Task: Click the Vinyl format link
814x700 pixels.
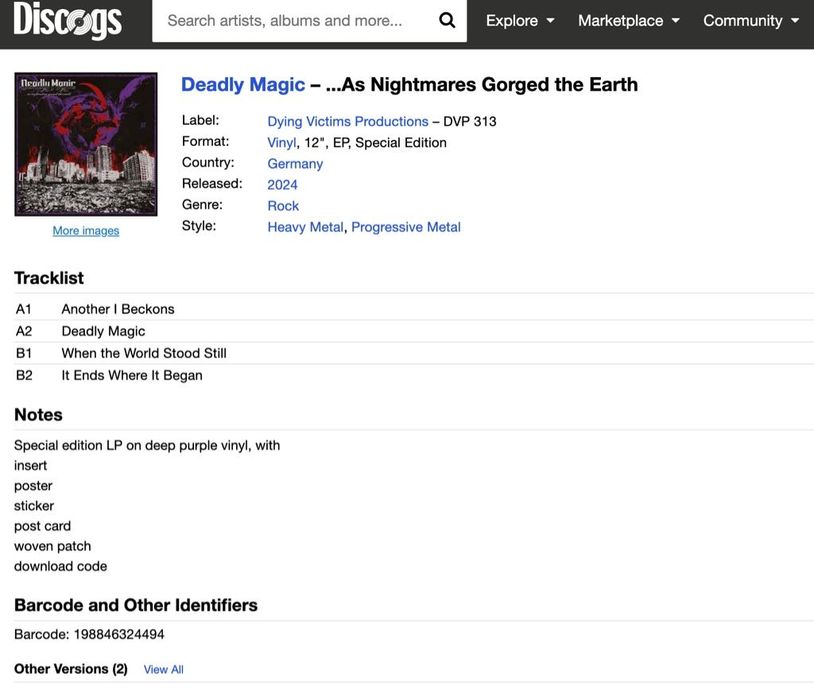Action: pyautogui.click(x=282, y=142)
